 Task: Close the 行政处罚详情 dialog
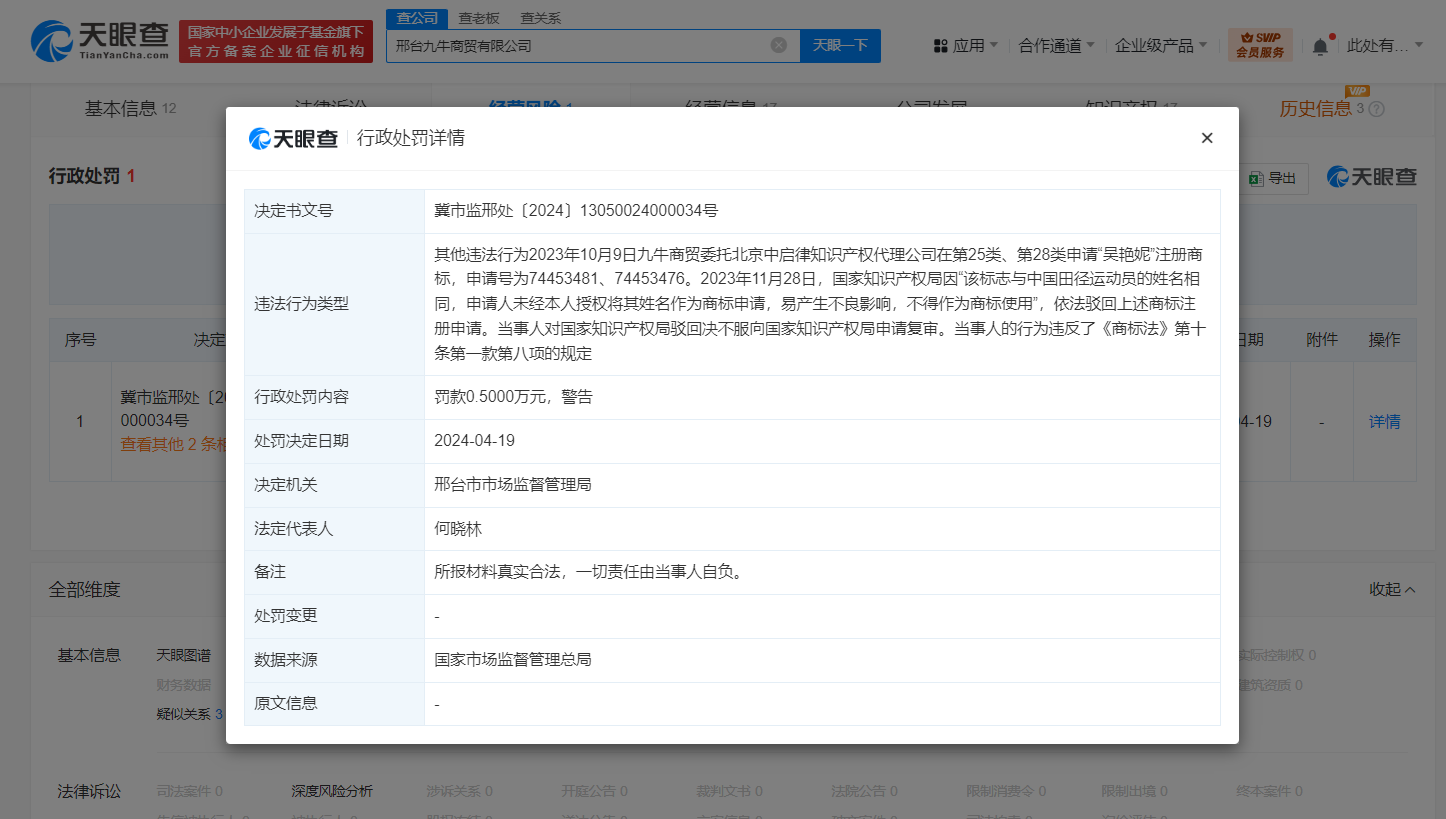tap(1207, 138)
